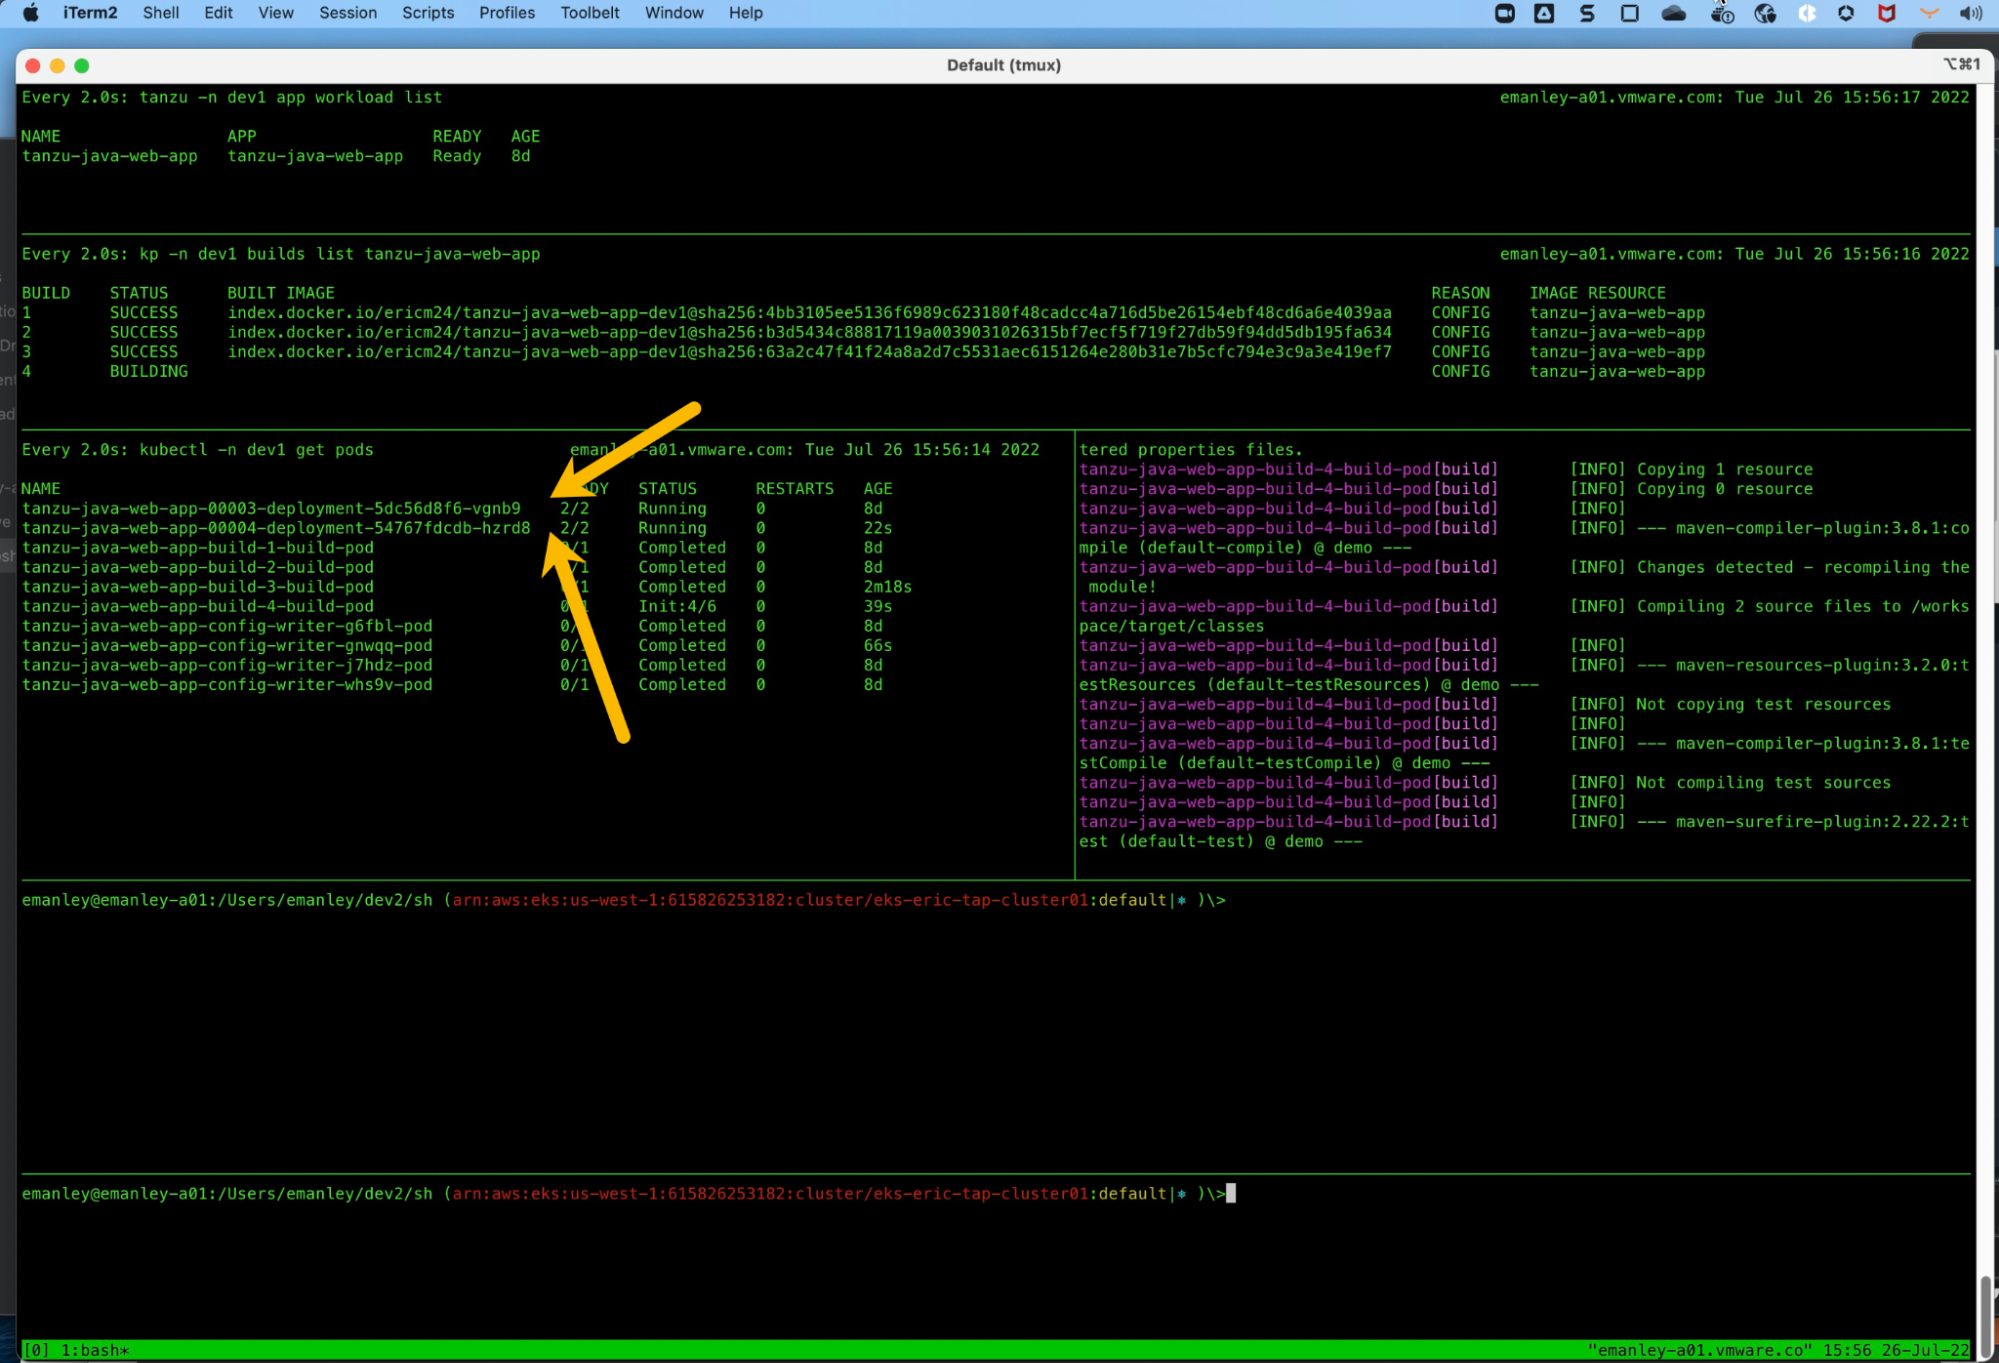
Task: Open the Toolbelt menu
Action: point(589,13)
